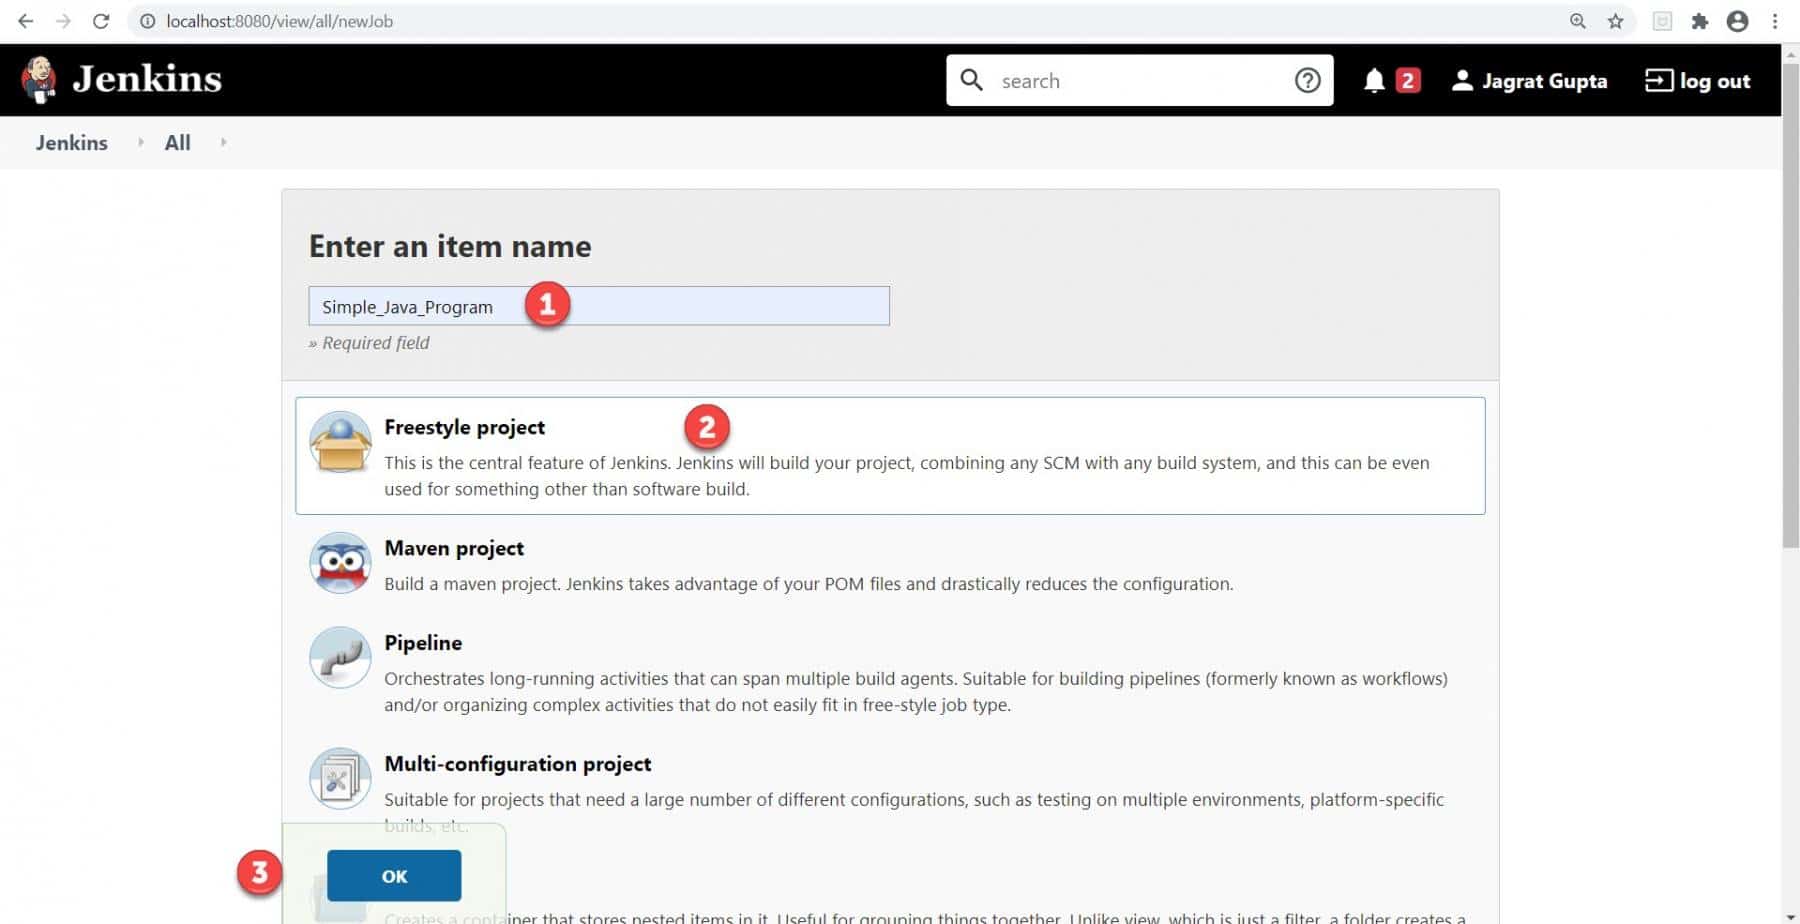The height and width of the screenshot is (924, 1800).
Task: Open the browser three-dot menu
Action: (x=1777, y=20)
